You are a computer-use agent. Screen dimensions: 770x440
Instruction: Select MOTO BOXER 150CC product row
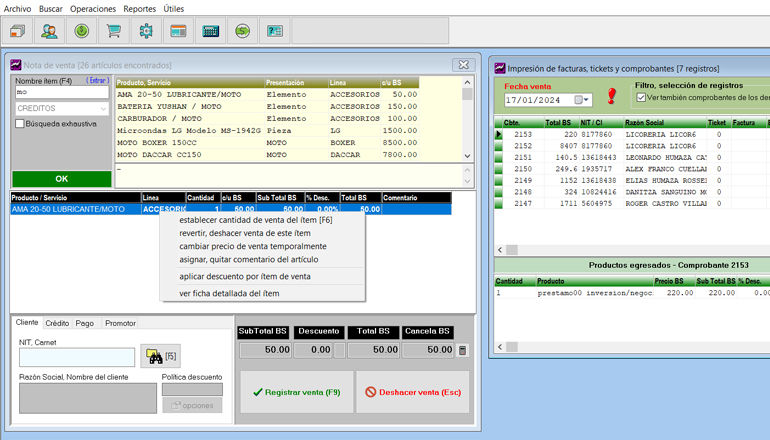click(x=267, y=142)
